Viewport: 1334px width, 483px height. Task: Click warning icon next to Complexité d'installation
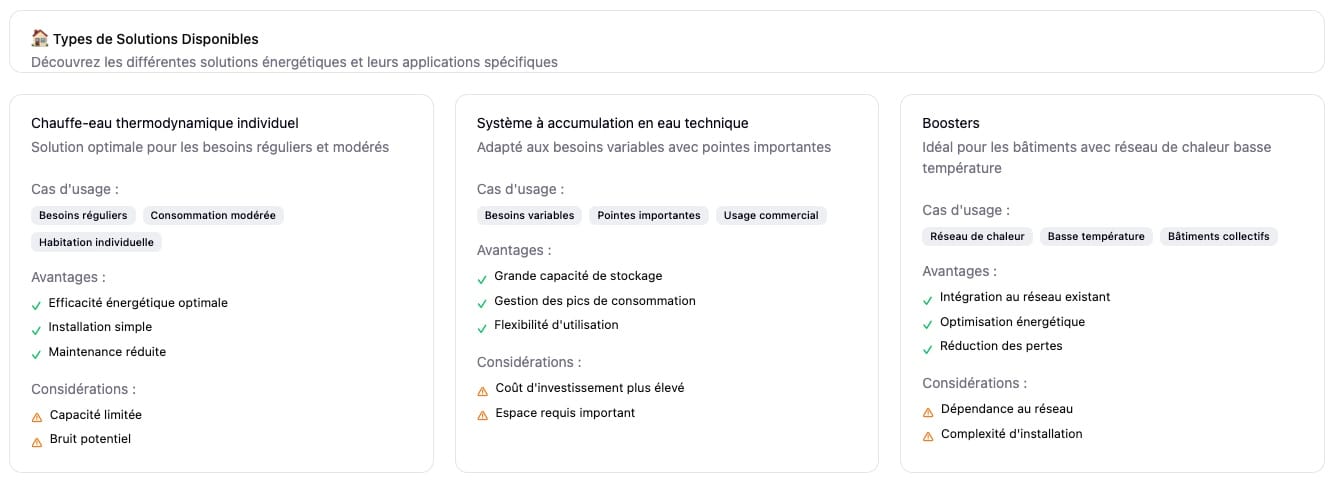pos(929,435)
